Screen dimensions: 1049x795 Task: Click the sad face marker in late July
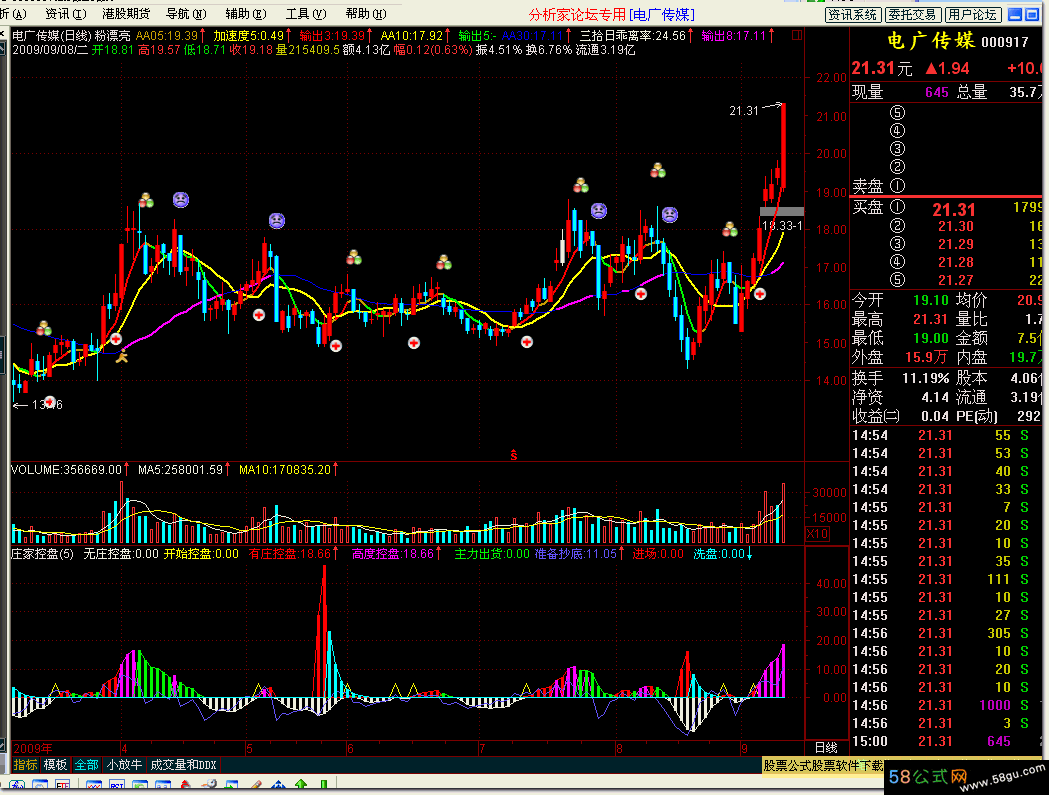599,211
